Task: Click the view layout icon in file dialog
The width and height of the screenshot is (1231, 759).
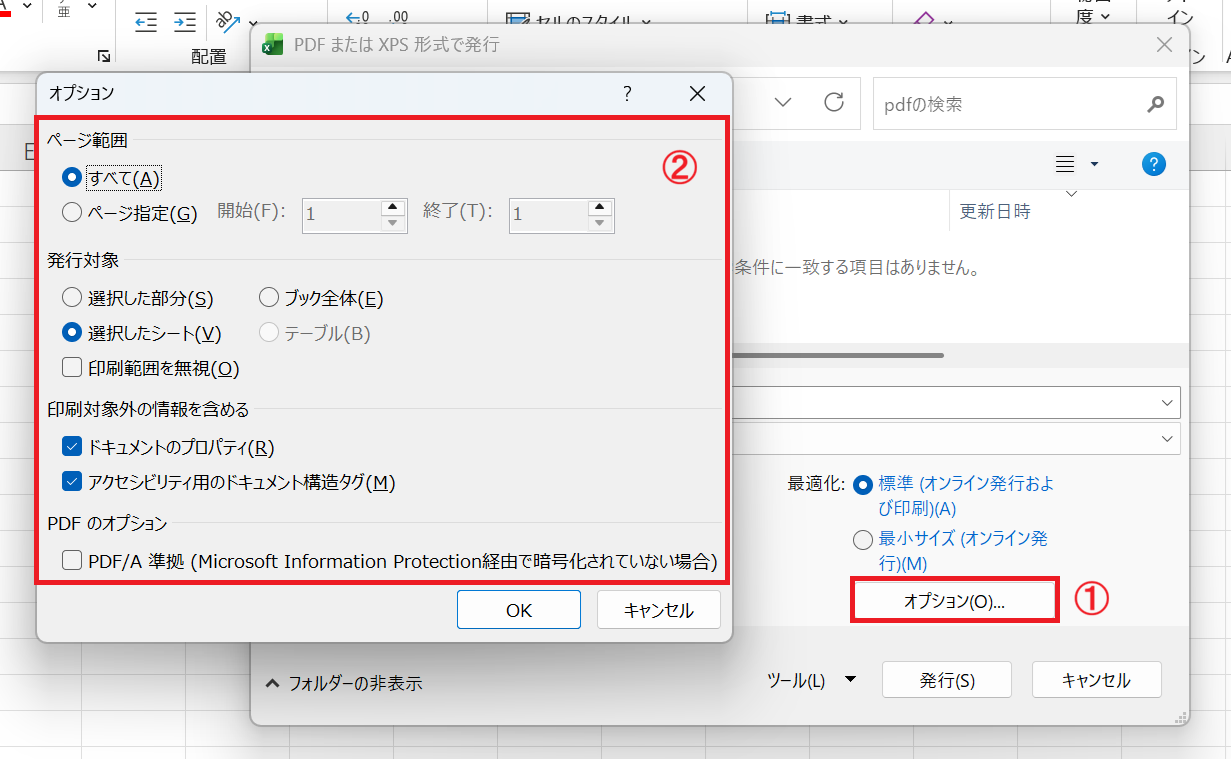Action: tap(1066, 164)
